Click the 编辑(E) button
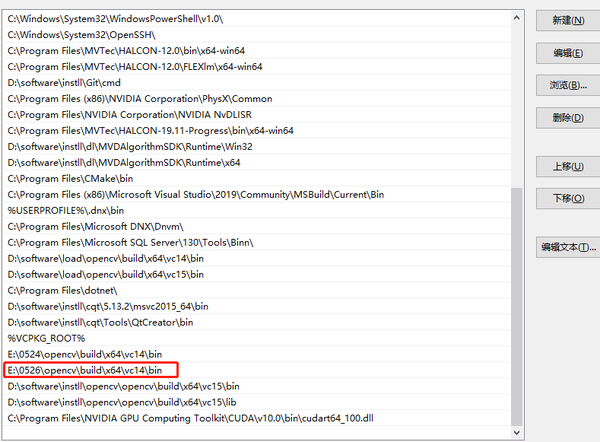Screen dimensions: 600x442 coord(568,53)
